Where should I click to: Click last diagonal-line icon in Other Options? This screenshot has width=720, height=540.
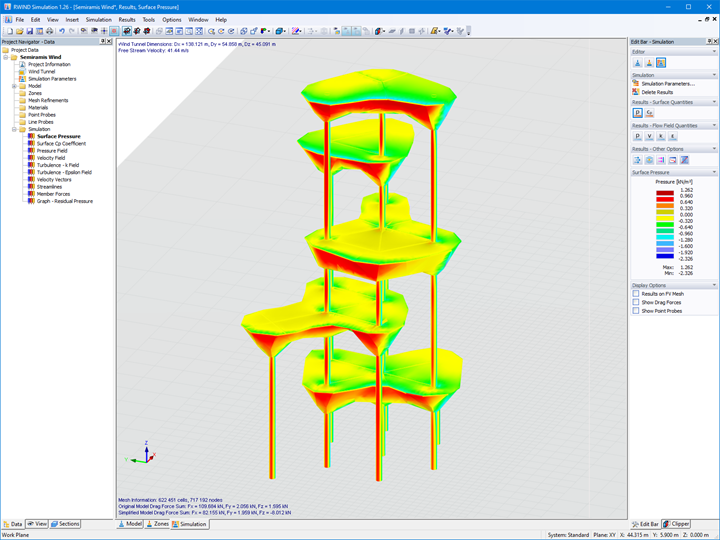tap(684, 160)
